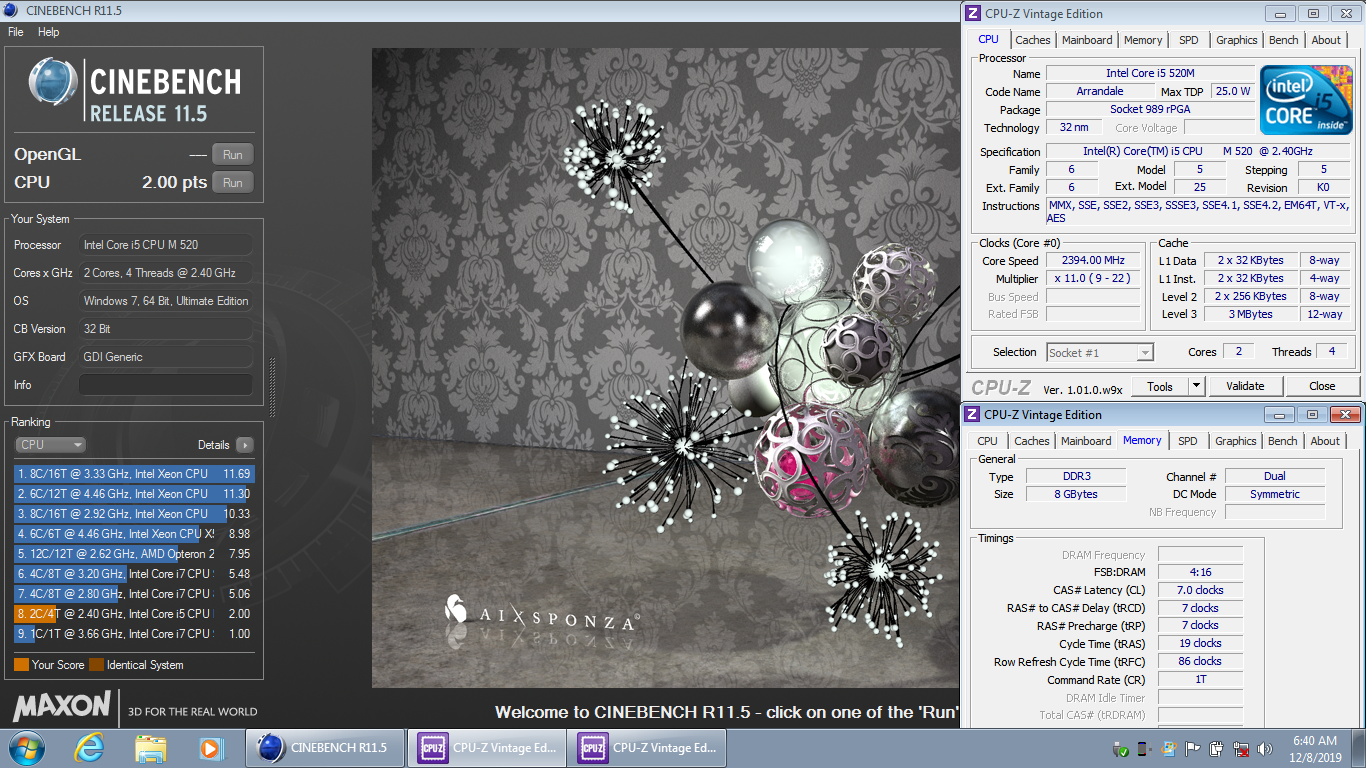
Task: Switch to SPD tab in the CPU-Z window showing the Memory tab
Action: coord(1187,441)
